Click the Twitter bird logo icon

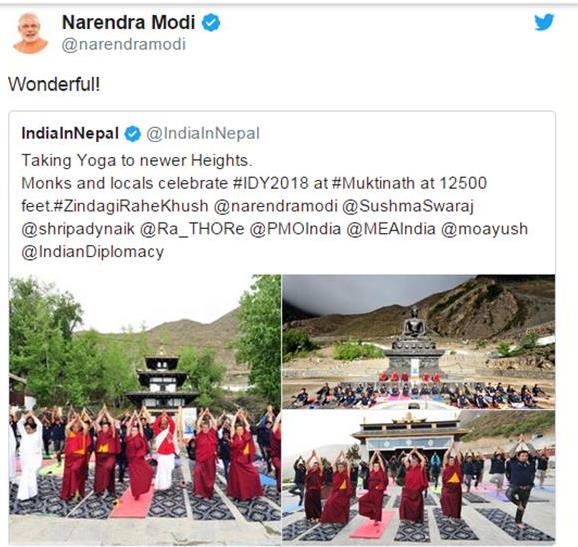coord(544,22)
